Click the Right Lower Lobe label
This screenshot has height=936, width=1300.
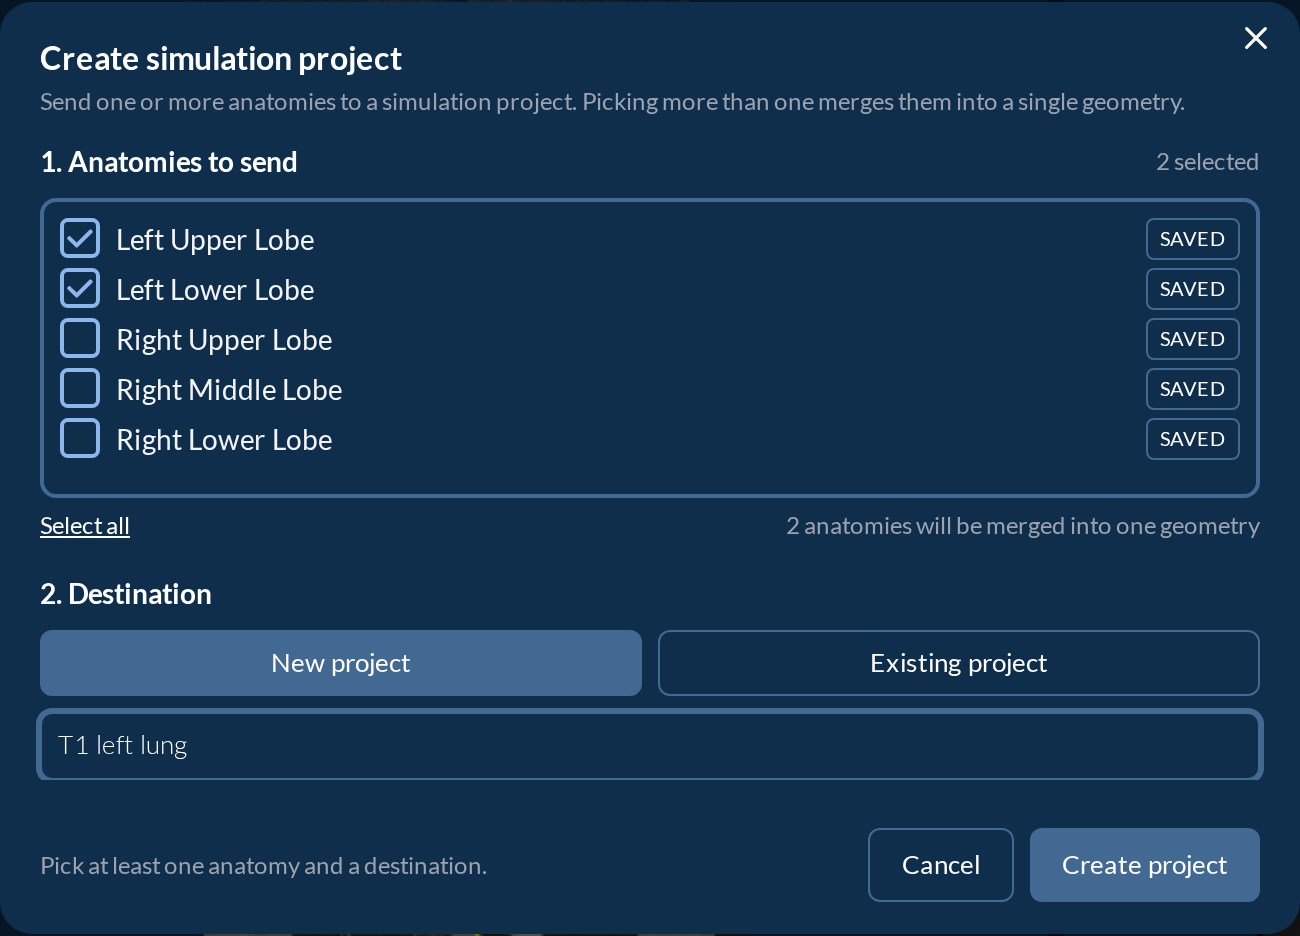[x=224, y=440]
